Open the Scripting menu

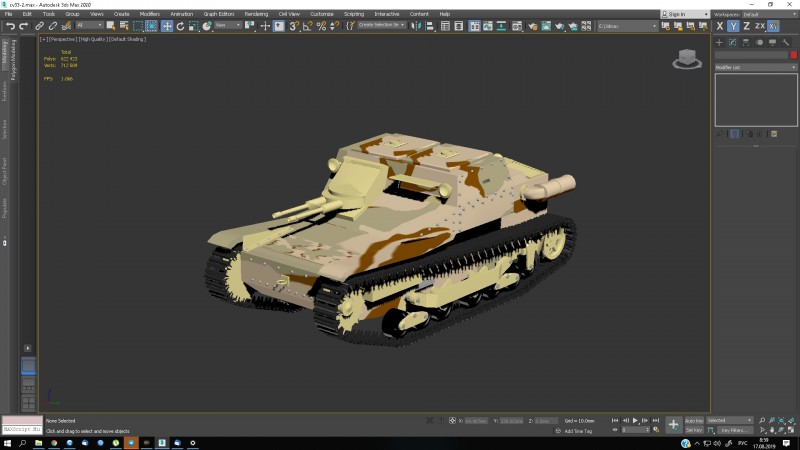(354, 14)
